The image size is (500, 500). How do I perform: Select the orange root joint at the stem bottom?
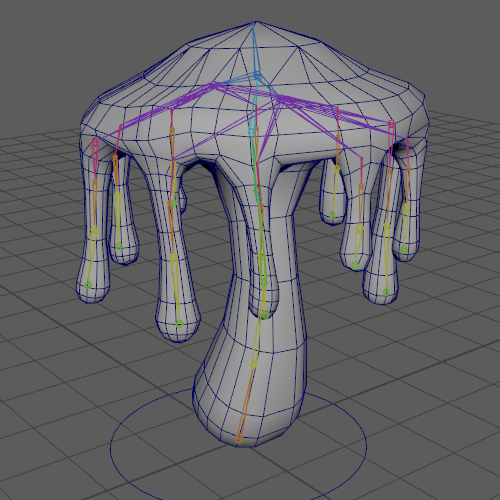pyautogui.click(x=239, y=440)
